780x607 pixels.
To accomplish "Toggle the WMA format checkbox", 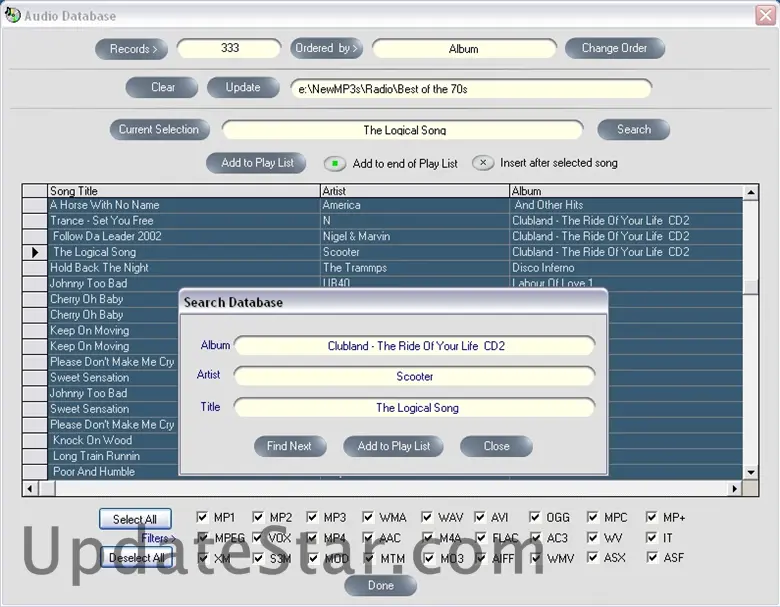I will coord(368,517).
